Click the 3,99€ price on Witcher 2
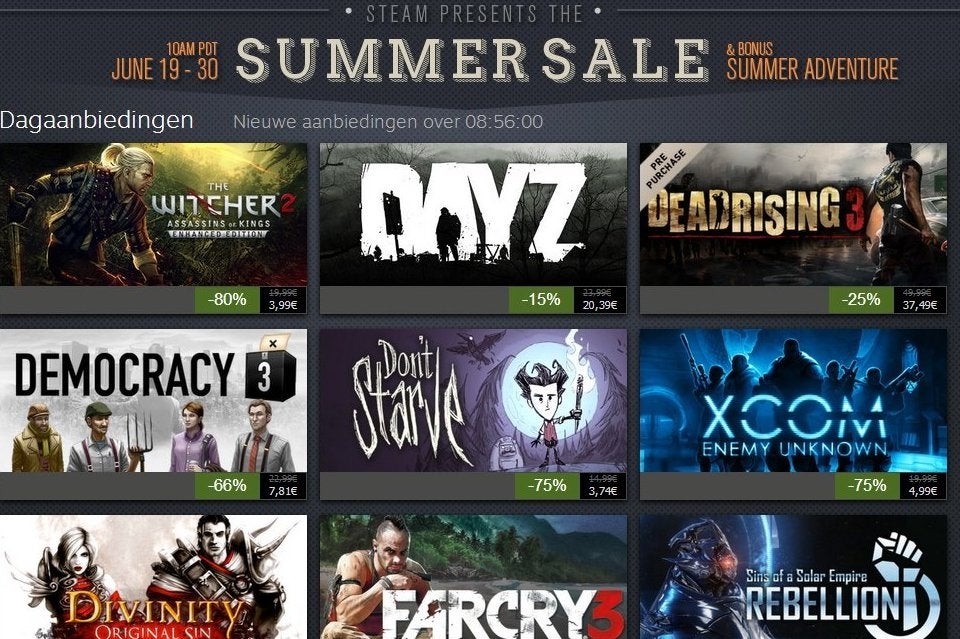The image size is (960, 639). (283, 305)
